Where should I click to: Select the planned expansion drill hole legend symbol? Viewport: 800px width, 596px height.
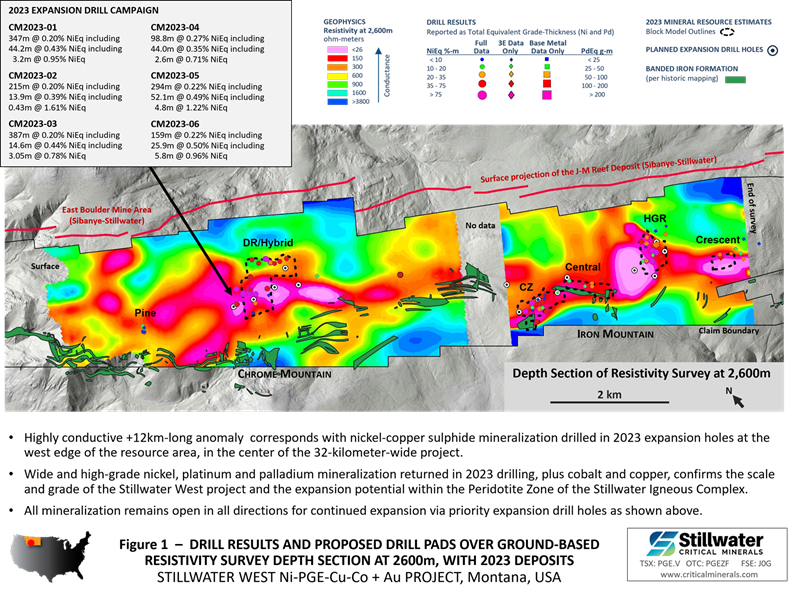click(773, 50)
